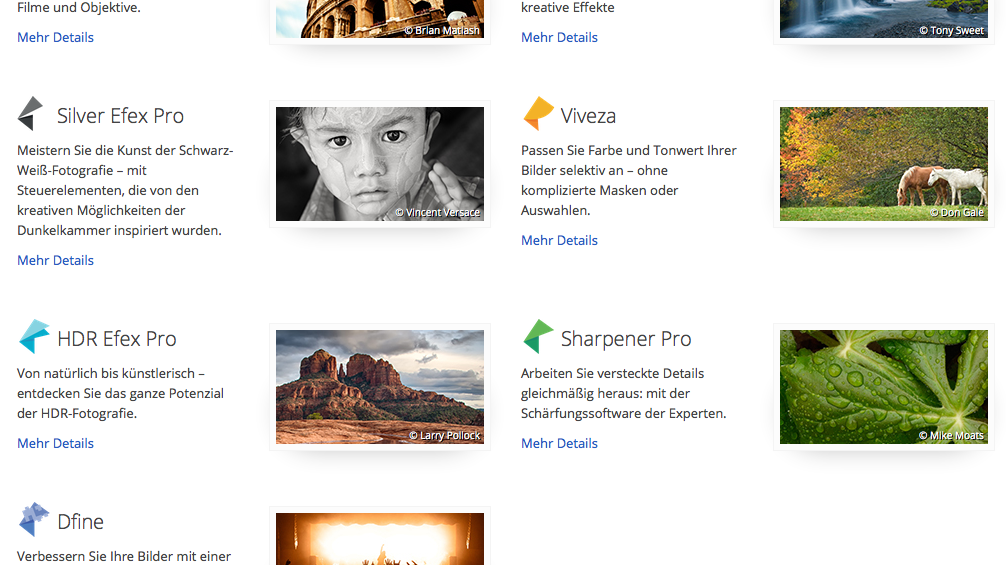Open the concert crowd thumbnail beside Dfine
This screenshot has width=1006, height=565.
click(380, 540)
